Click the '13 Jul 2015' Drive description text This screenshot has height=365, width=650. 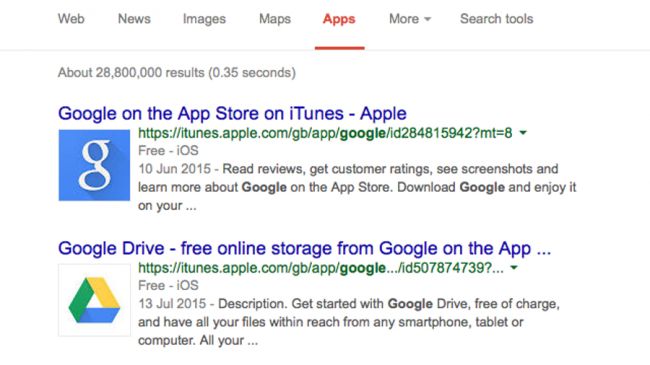click(x=349, y=322)
